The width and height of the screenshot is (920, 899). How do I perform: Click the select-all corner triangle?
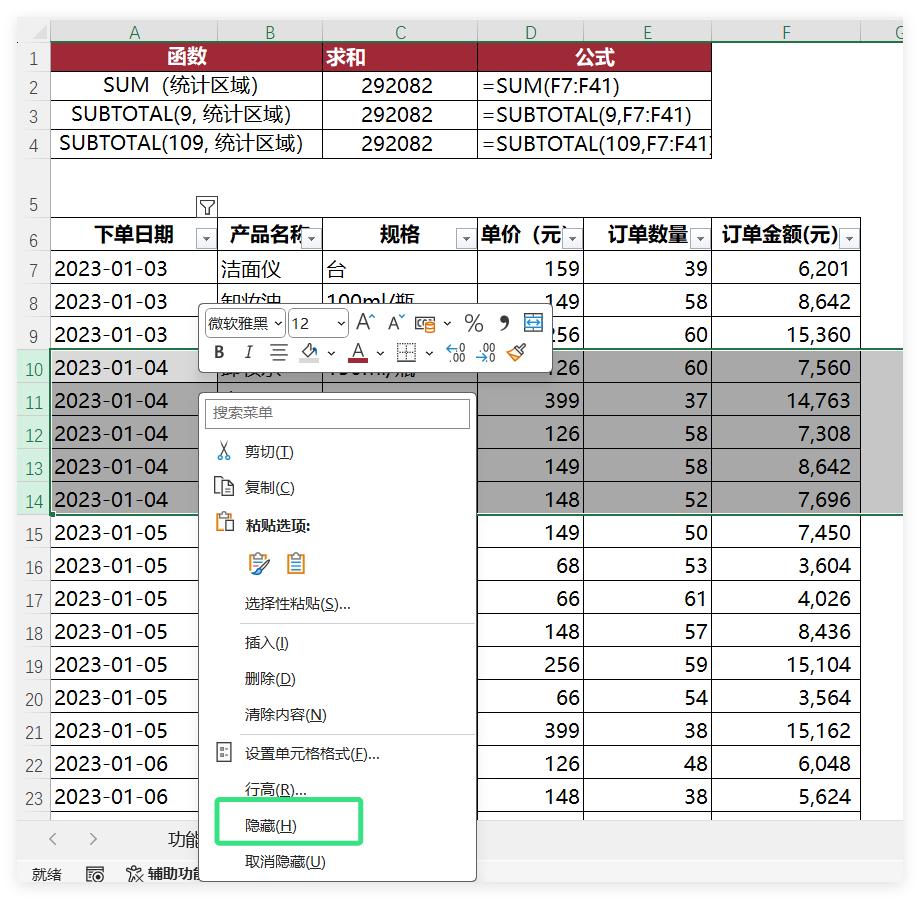pyautogui.click(x=39, y=32)
